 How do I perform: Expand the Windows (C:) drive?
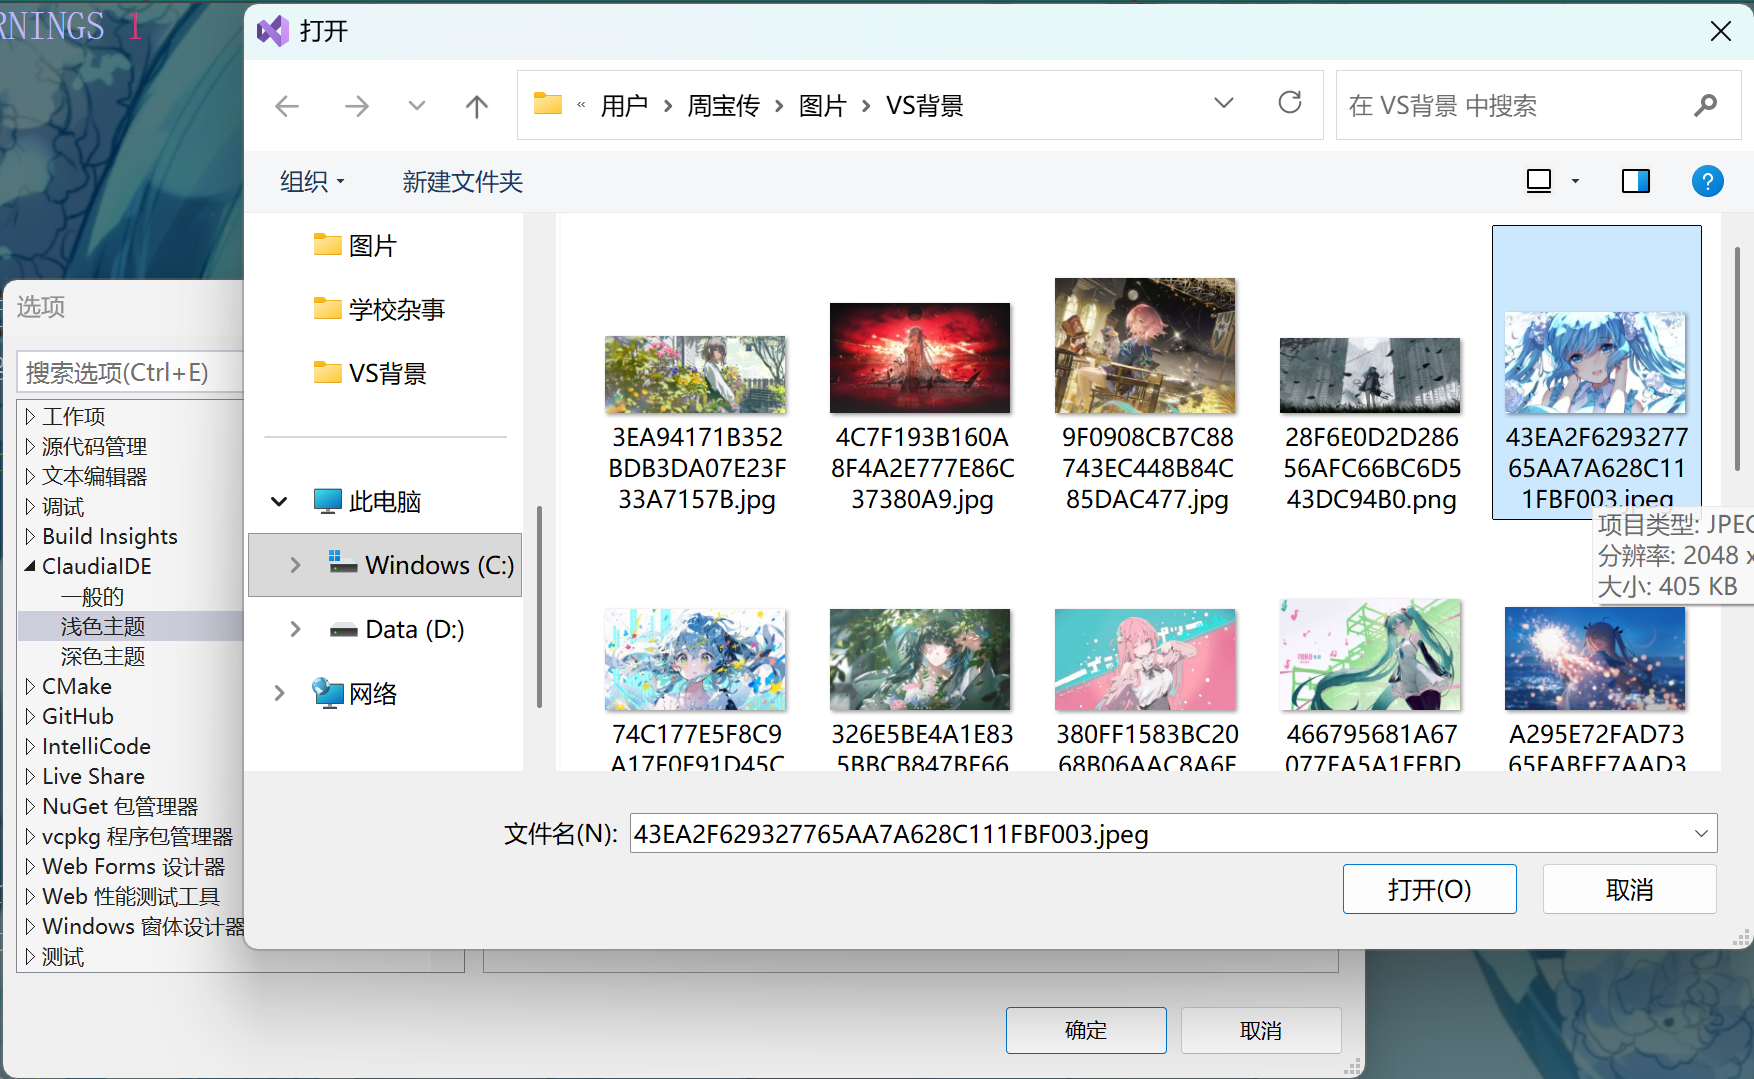tap(295, 565)
